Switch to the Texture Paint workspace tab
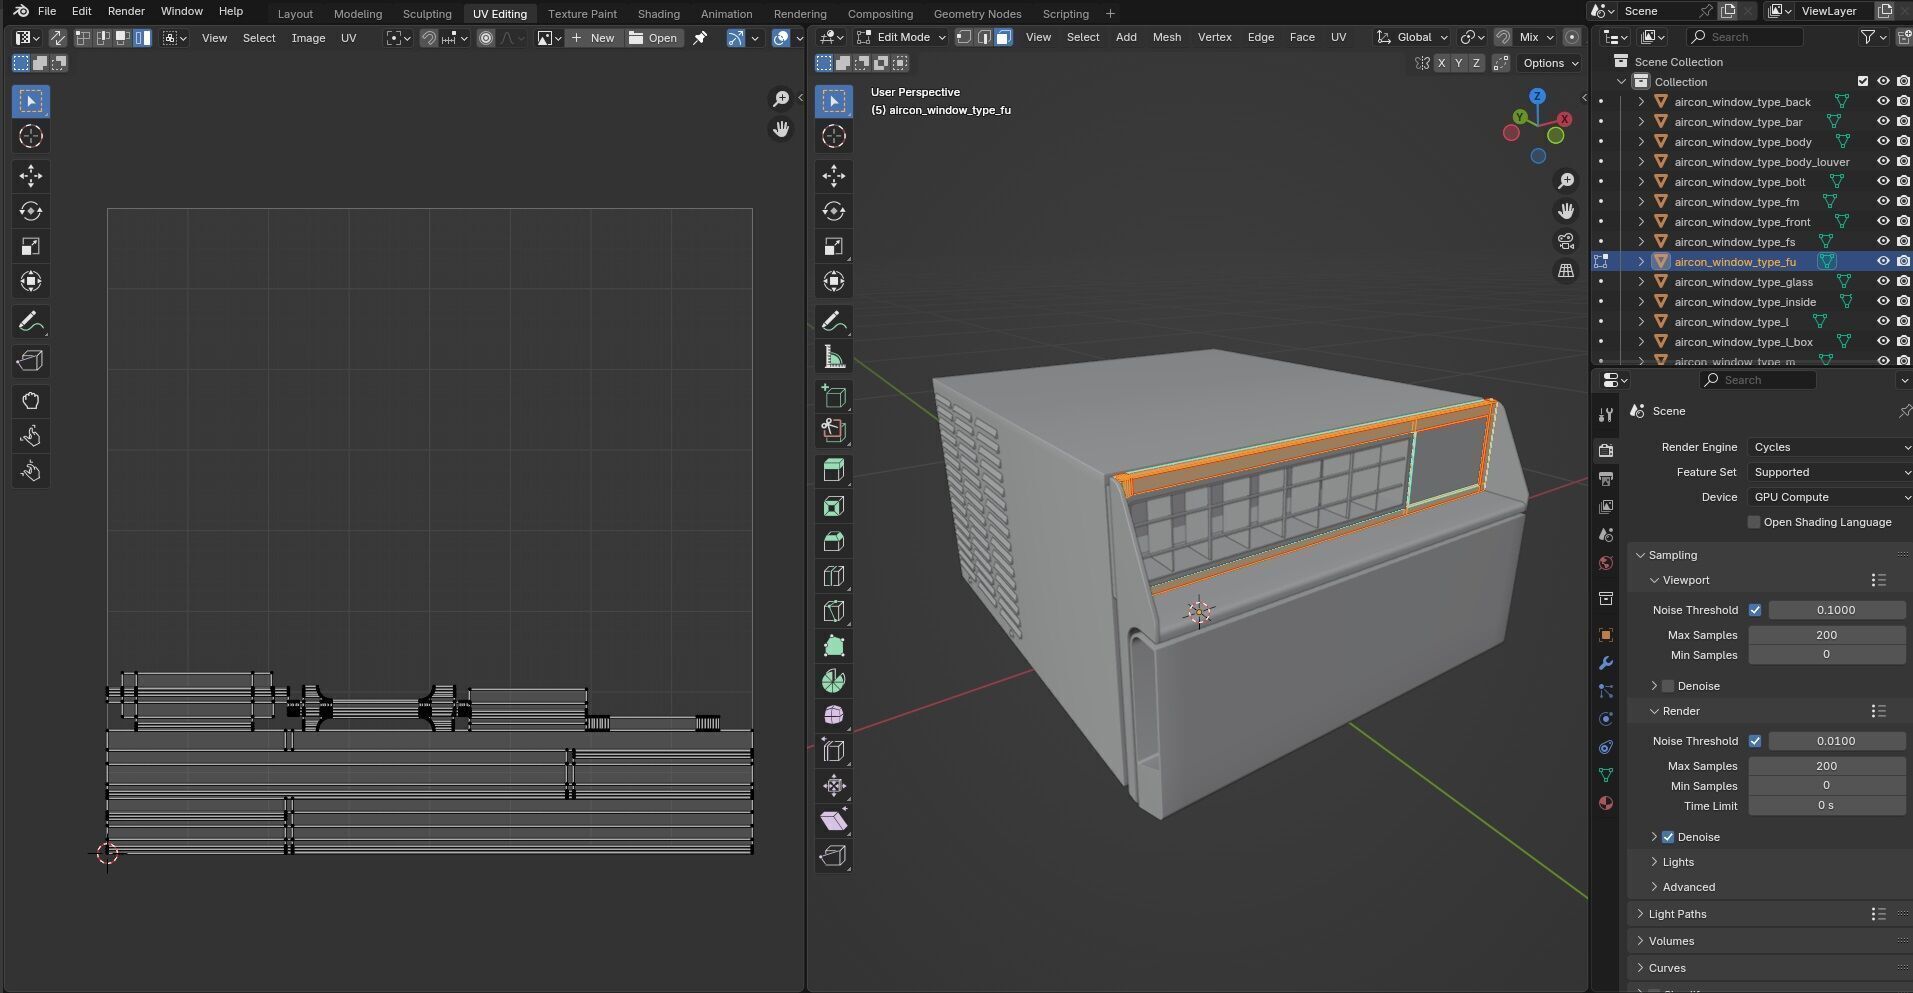 click(x=582, y=14)
